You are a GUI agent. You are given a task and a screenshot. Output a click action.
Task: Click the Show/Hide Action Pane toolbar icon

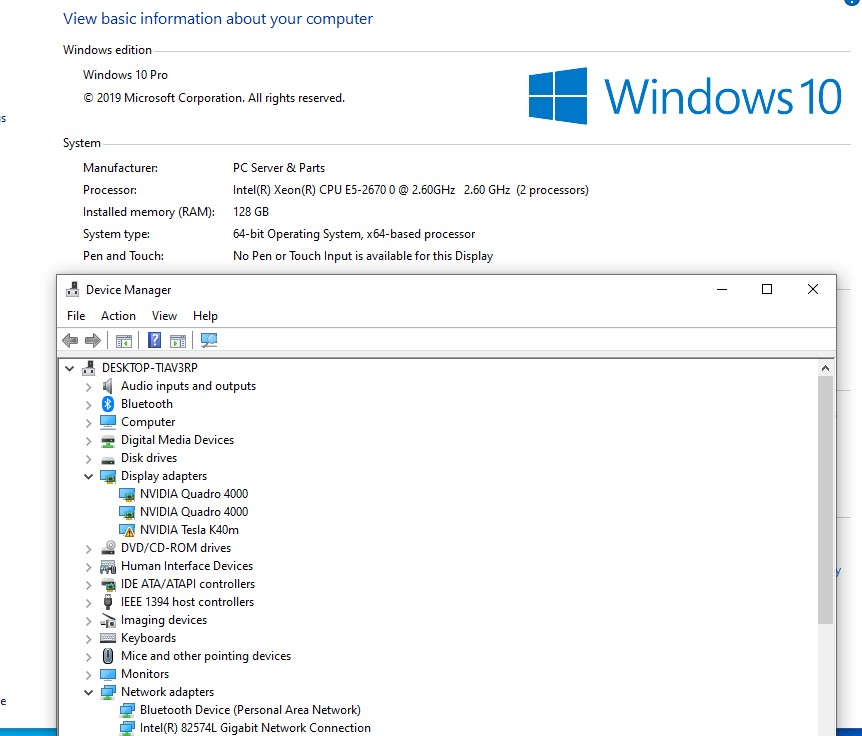tap(178, 340)
